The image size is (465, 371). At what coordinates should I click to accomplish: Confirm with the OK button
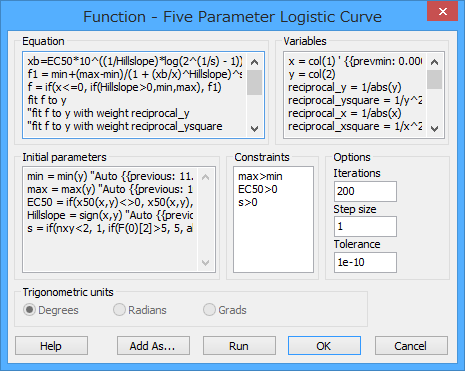click(x=324, y=346)
